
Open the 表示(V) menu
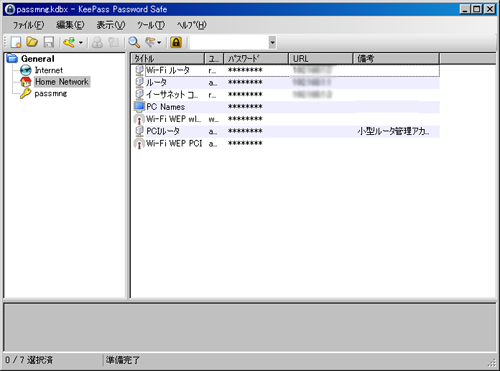pos(111,25)
